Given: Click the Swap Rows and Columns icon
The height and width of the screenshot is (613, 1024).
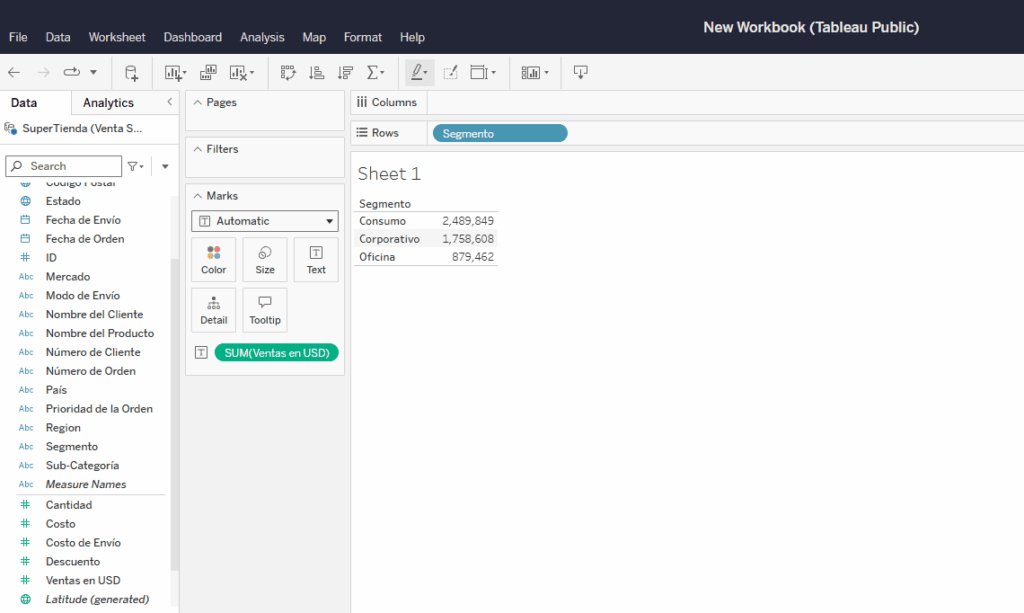Looking at the screenshot, I should (288, 73).
